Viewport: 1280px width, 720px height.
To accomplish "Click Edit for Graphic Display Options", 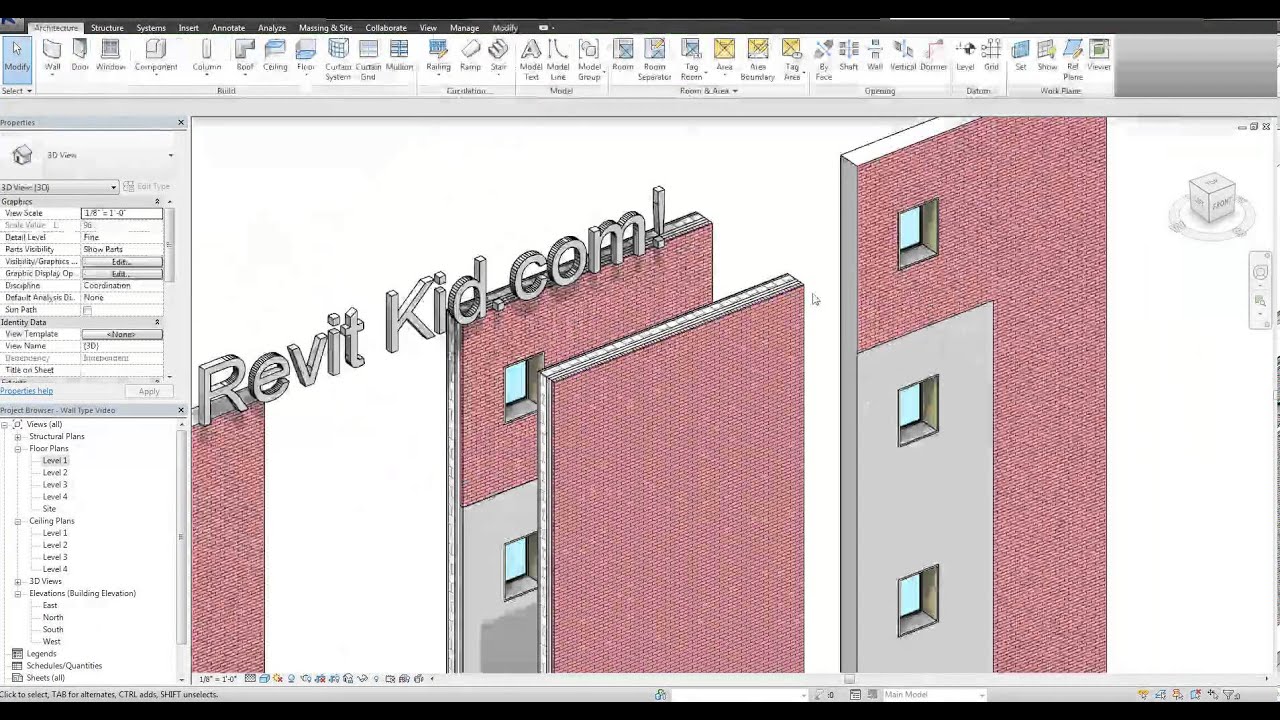I will (121, 274).
